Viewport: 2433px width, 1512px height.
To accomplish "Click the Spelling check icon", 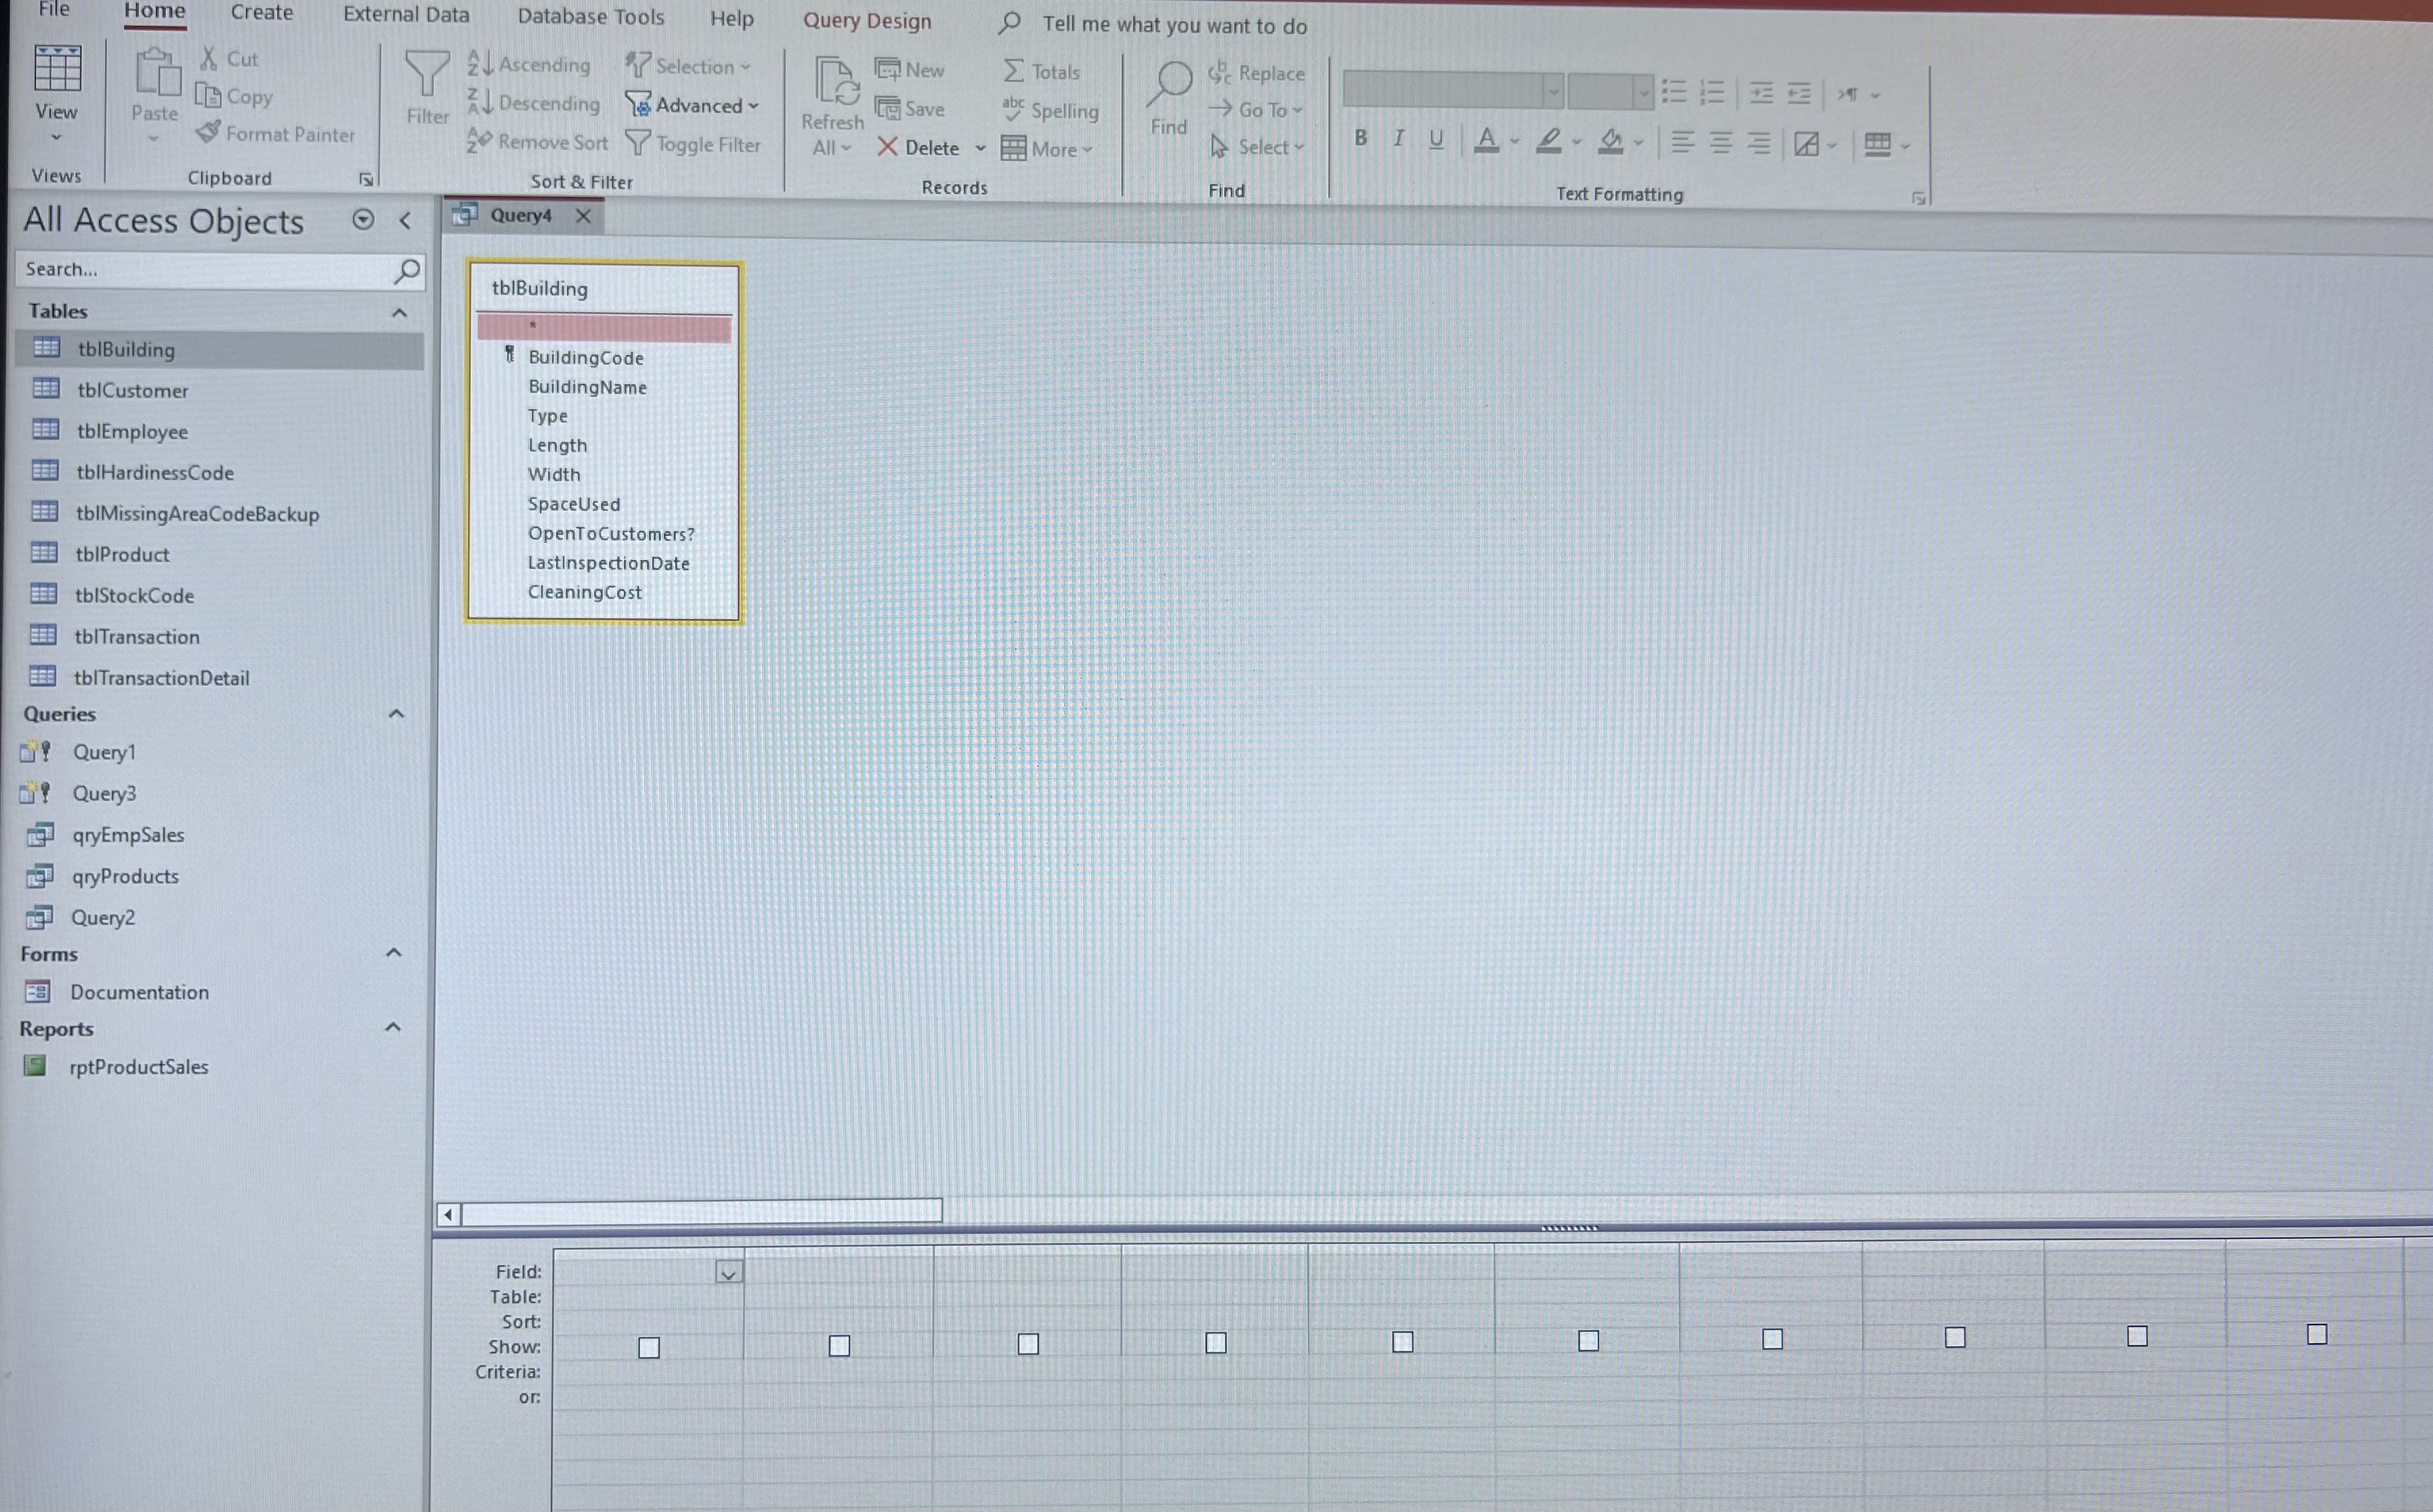I will (x=1013, y=109).
